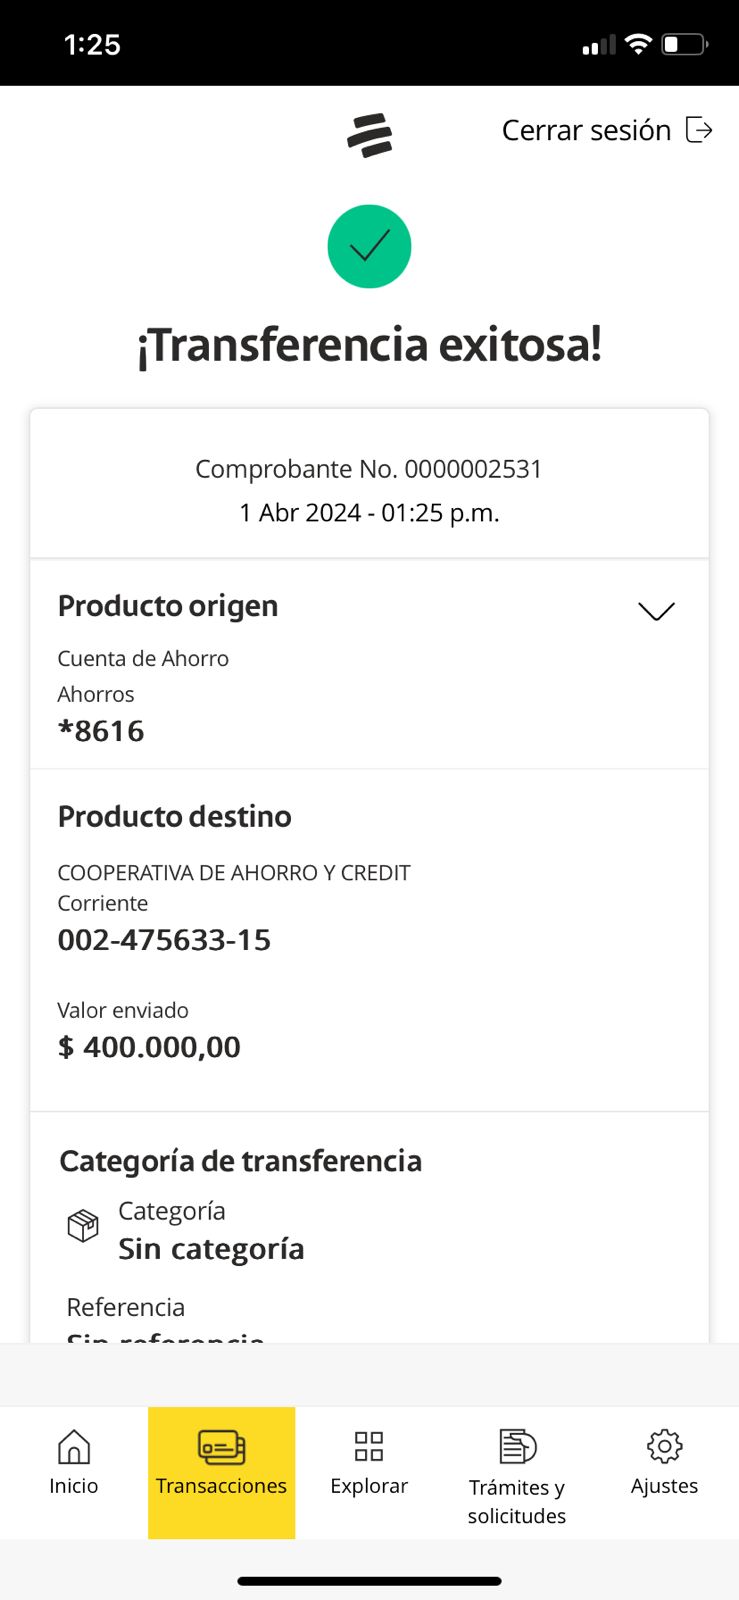Tap the Valor enviado amount $ 400.000,00
Screen dimensions: 739x1600
point(149,1047)
